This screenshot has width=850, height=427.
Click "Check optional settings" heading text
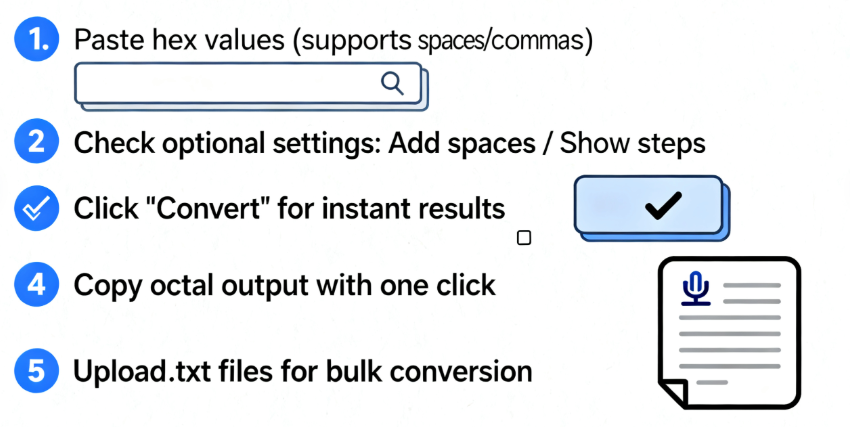coord(222,143)
